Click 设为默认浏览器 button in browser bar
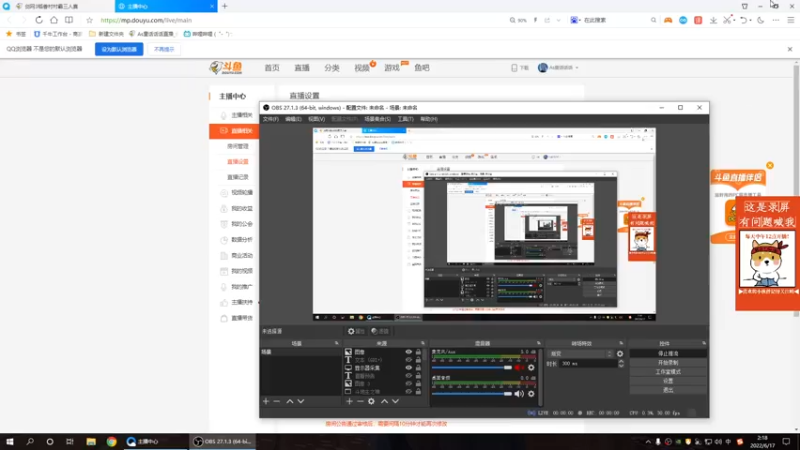Viewport: 800px width, 450px height. [119, 49]
